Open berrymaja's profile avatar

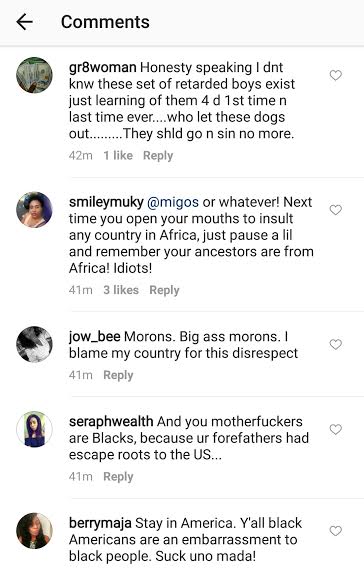[x=34, y=531]
